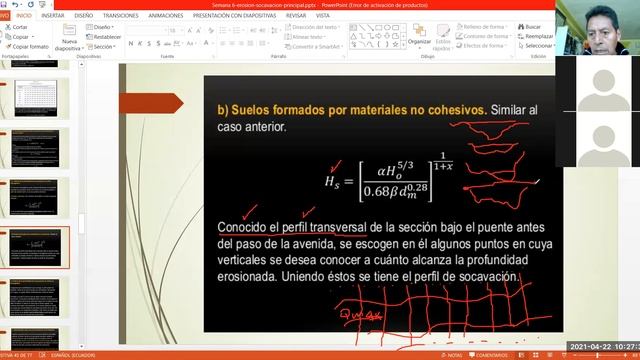The height and width of the screenshot is (360, 640).
Task: Switch to the VISTA tab
Action: point(322,16)
